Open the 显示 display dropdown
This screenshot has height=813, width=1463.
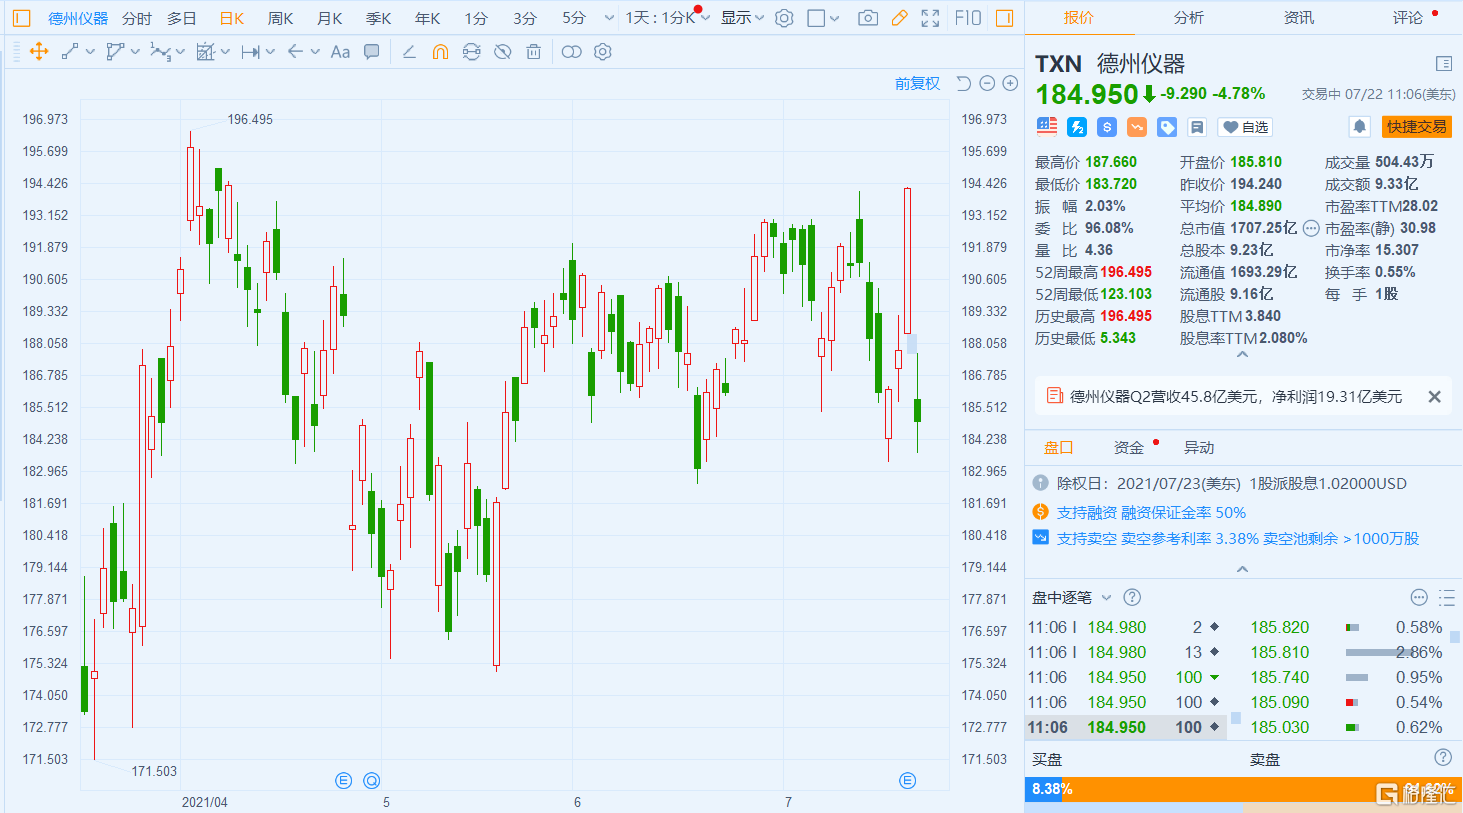(742, 18)
